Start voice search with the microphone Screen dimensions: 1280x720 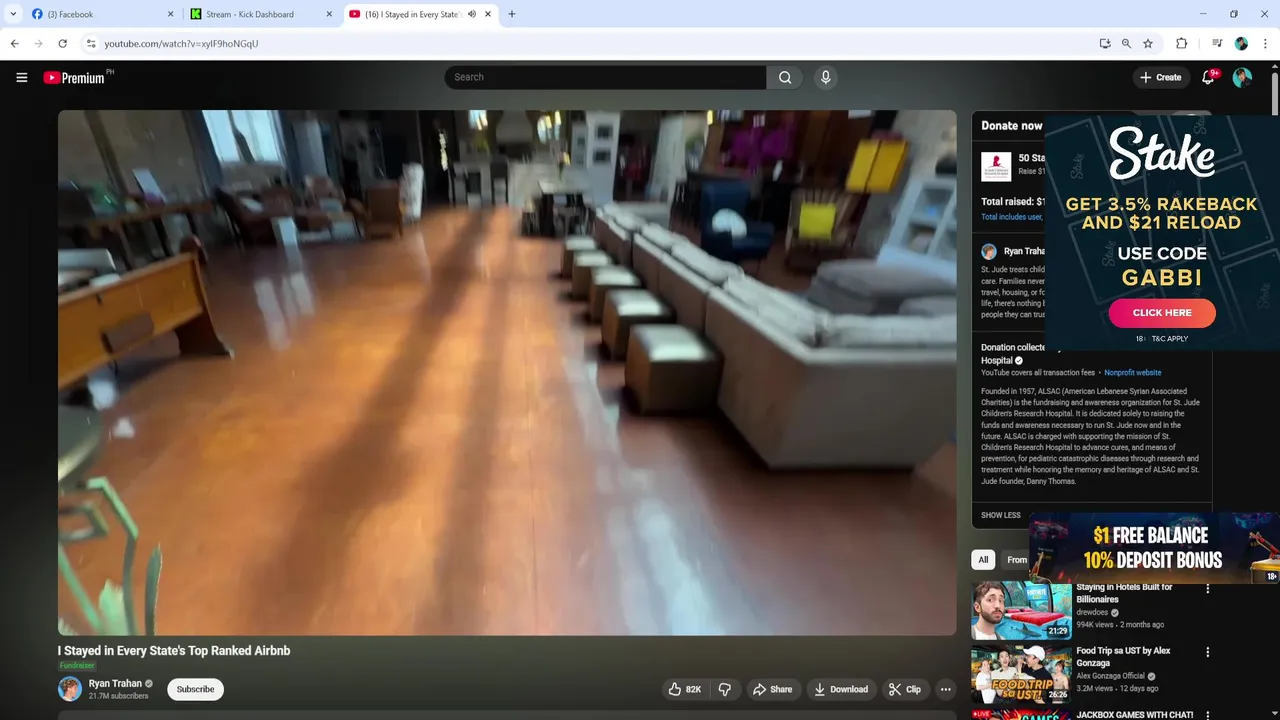pos(825,77)
